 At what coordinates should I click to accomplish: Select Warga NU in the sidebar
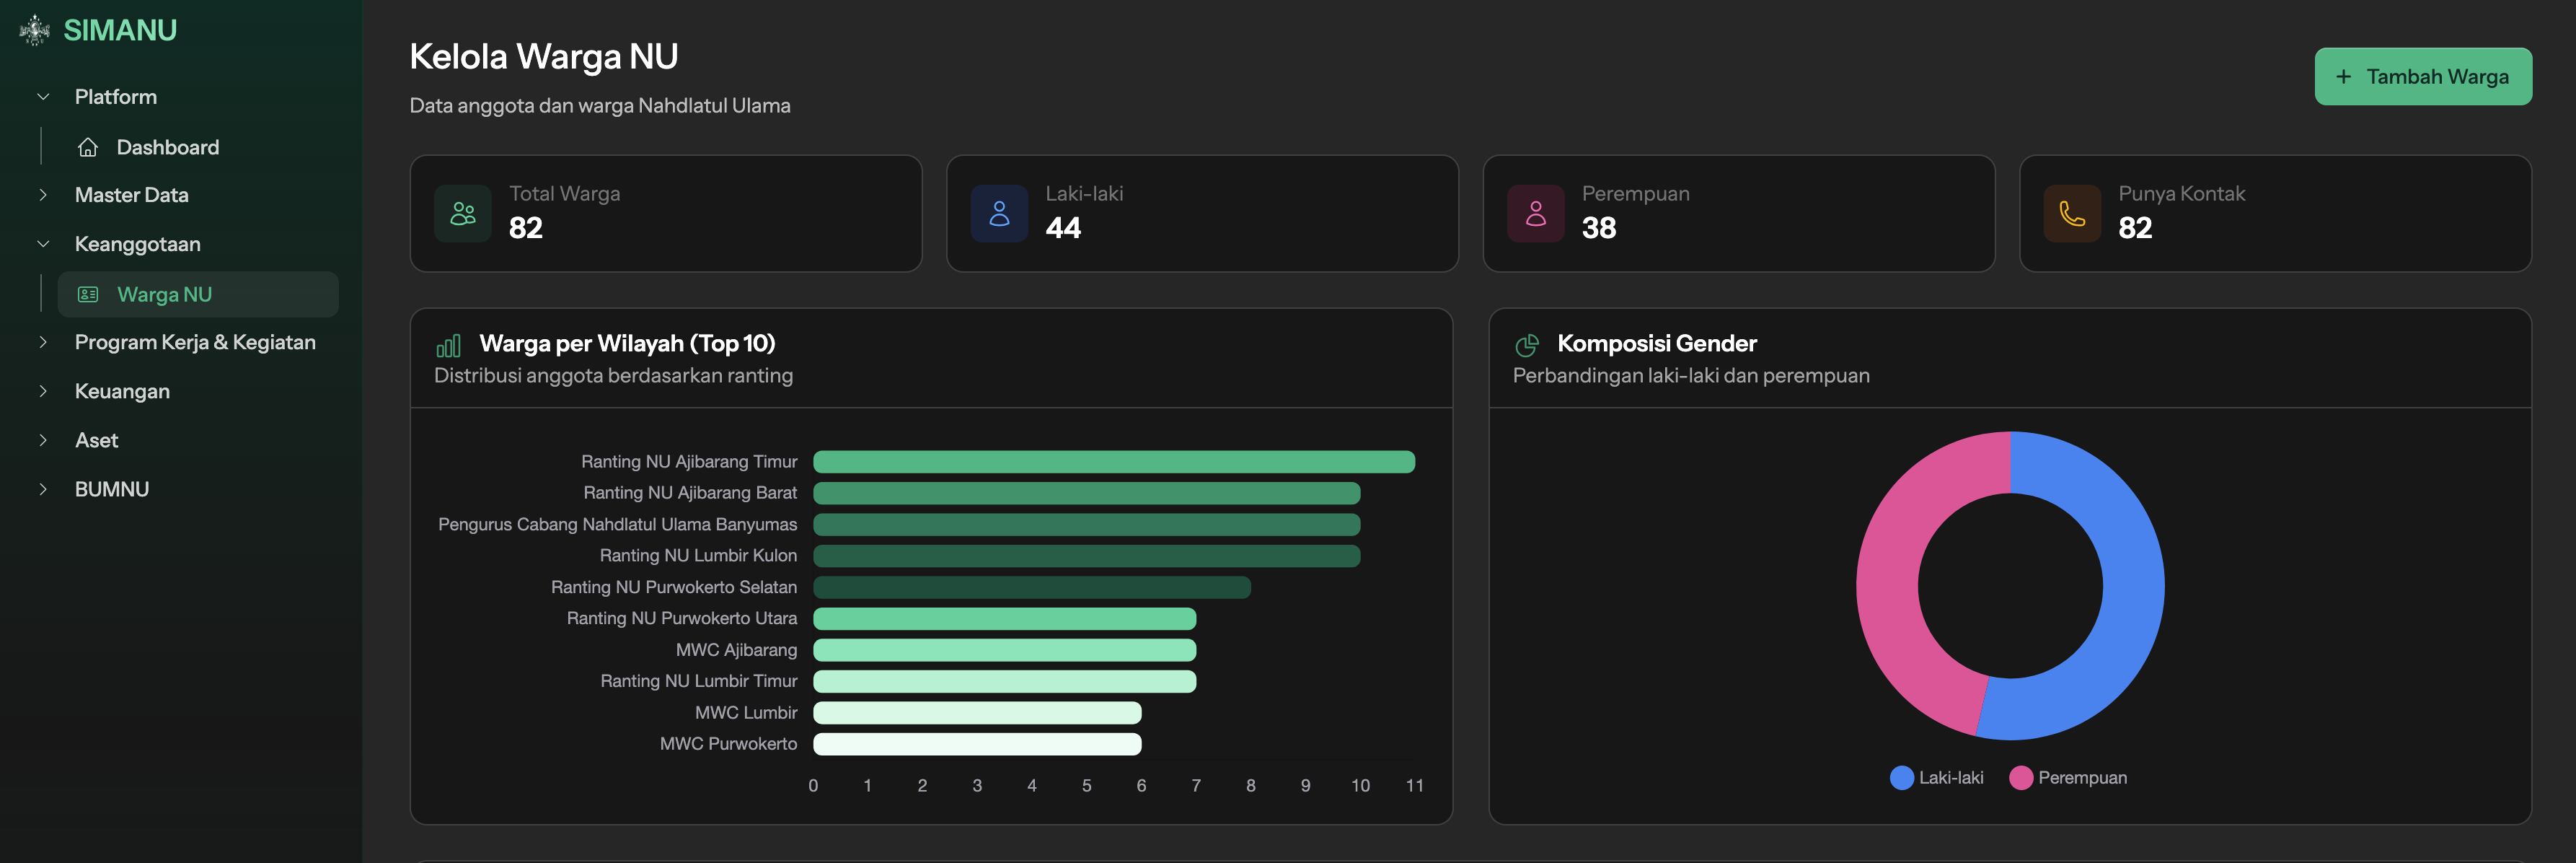click(x=165, y=294)
